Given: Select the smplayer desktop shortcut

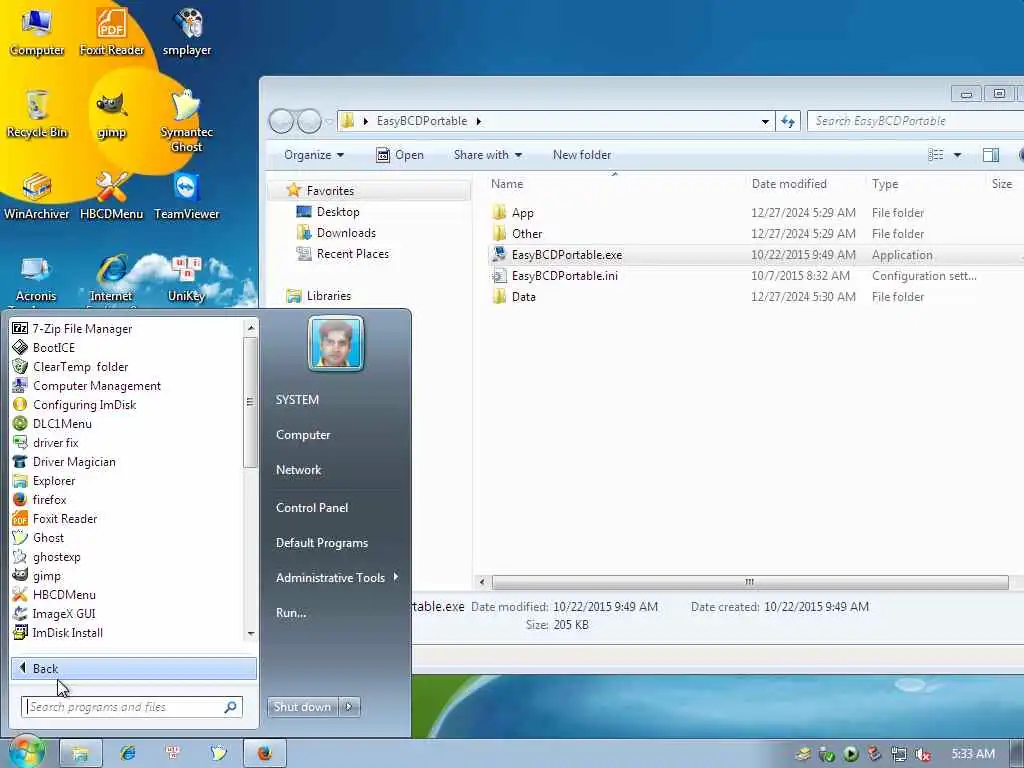Looking at the screenshot, I should tap(187, 31).
